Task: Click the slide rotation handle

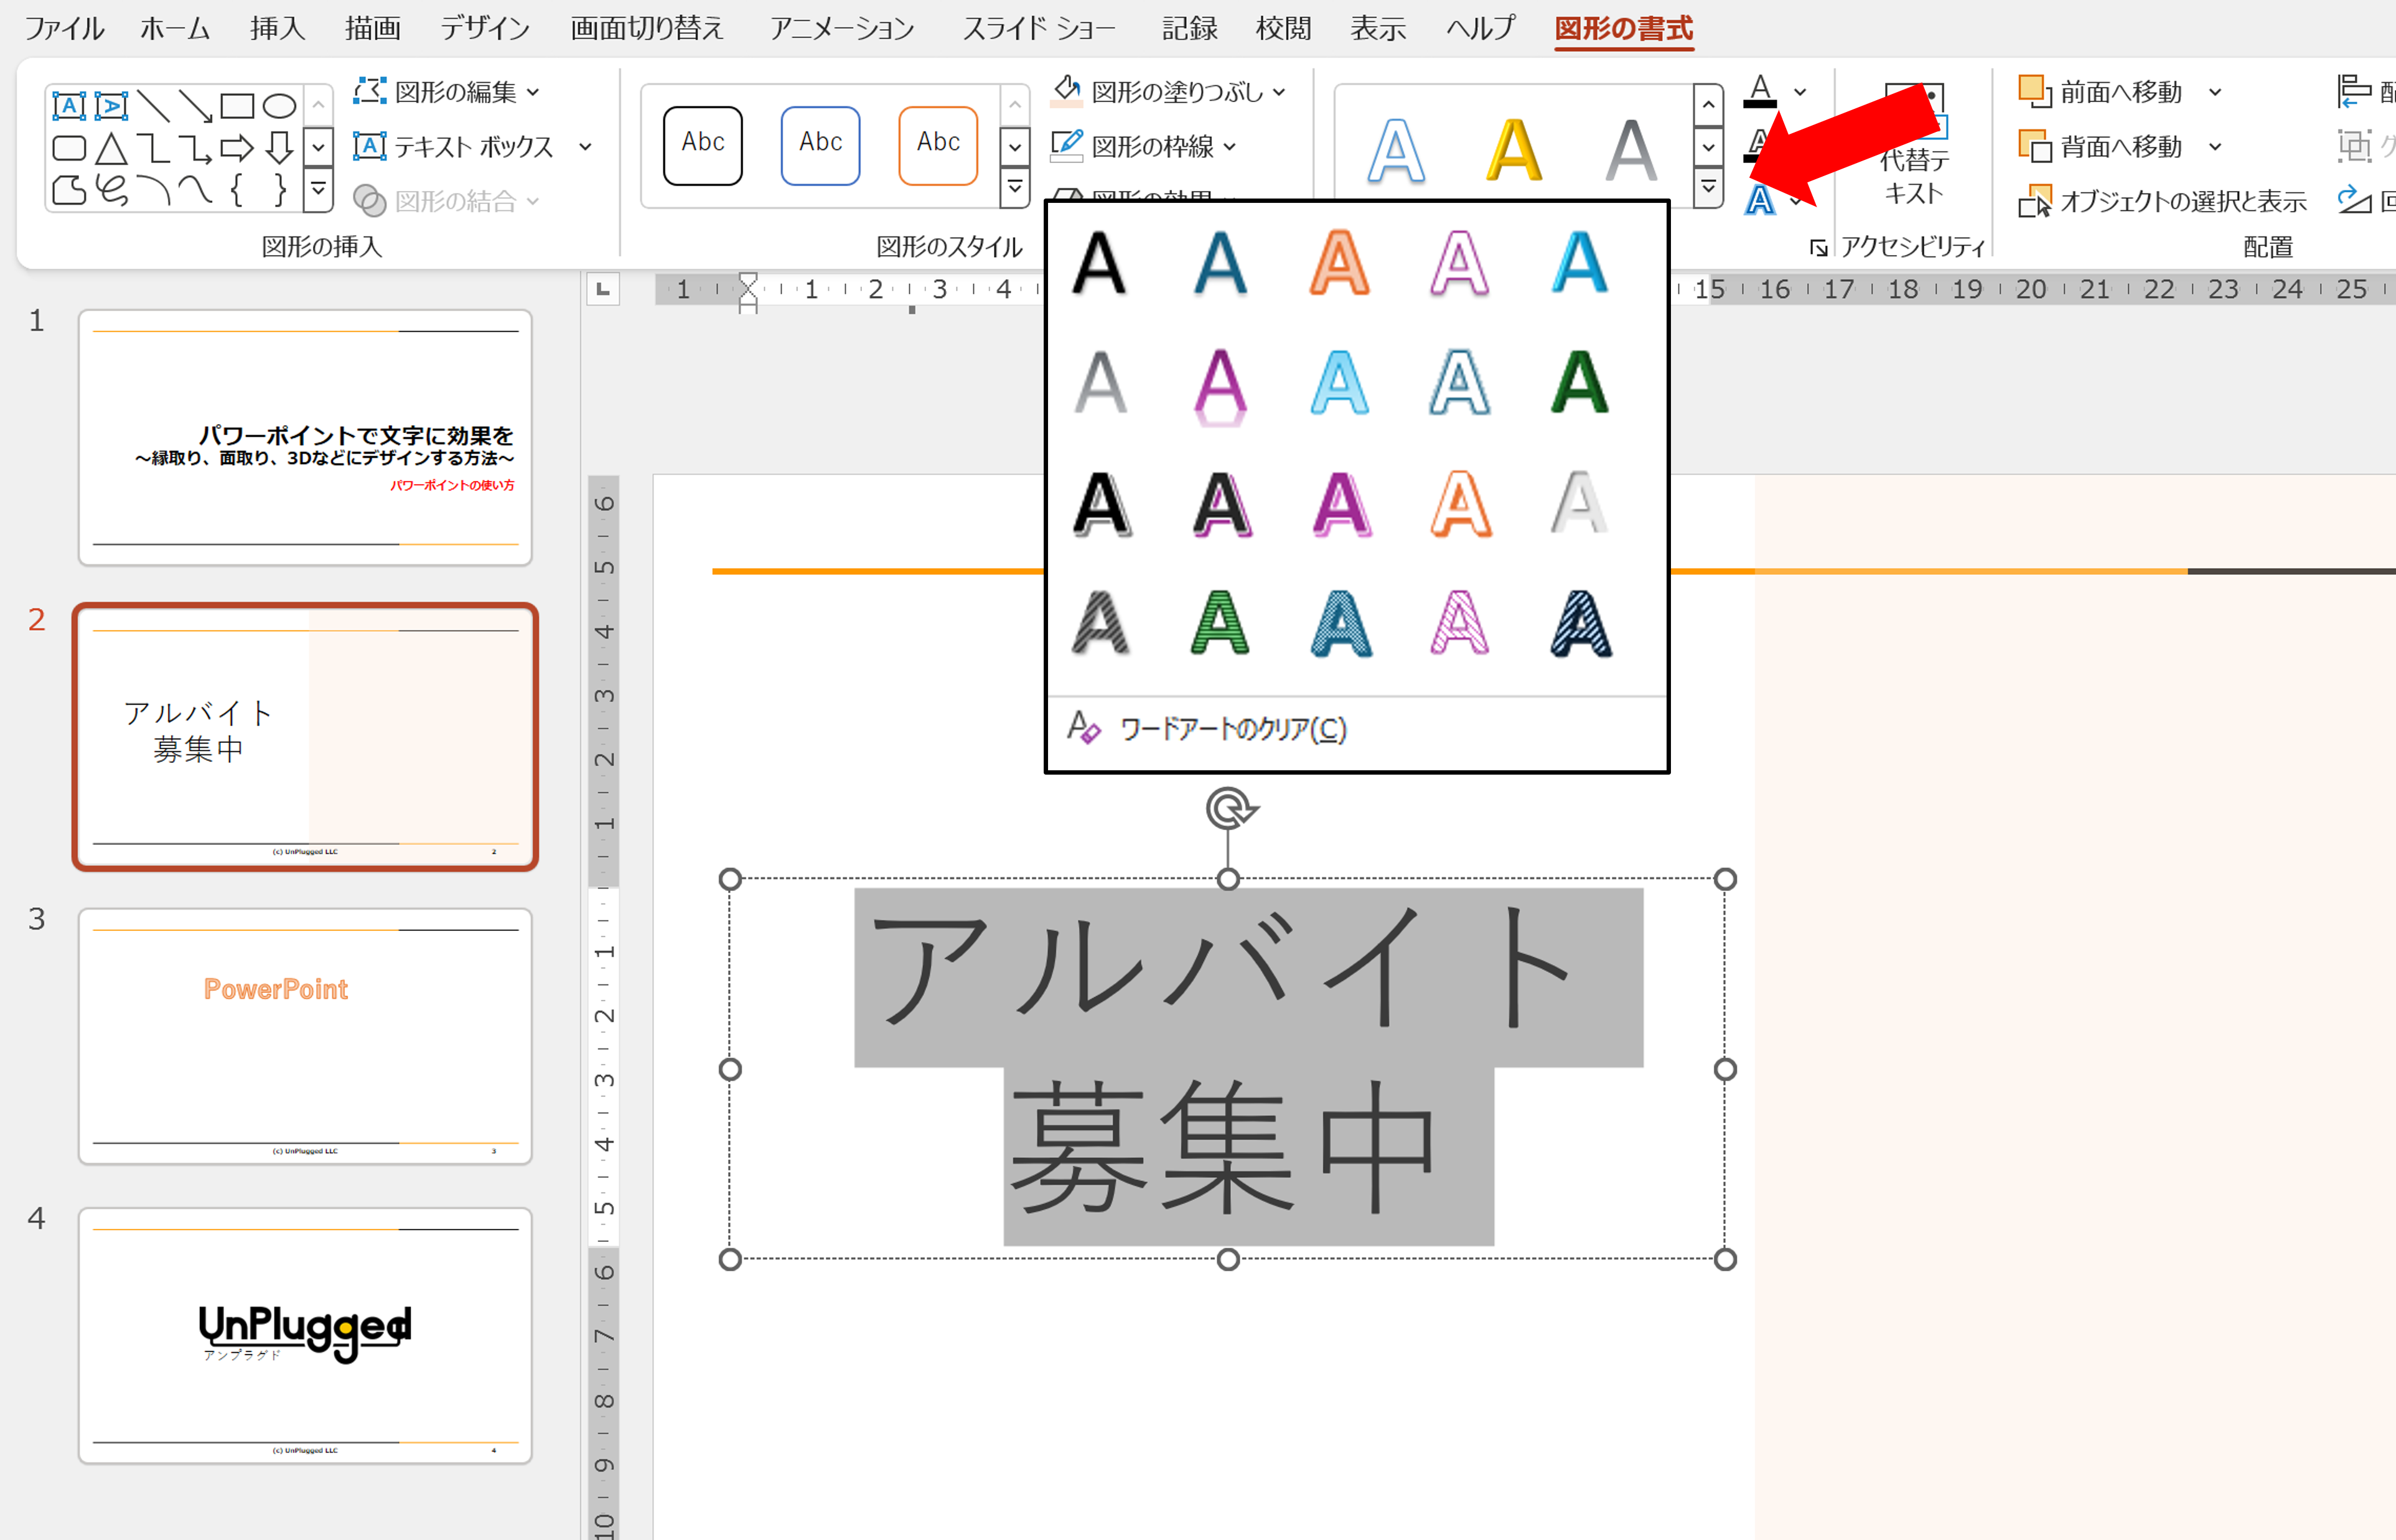Action: click(1229, 808)
